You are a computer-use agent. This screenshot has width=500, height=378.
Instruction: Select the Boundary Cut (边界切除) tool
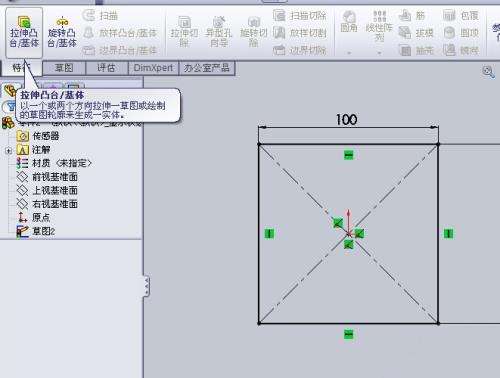(299, 50)
